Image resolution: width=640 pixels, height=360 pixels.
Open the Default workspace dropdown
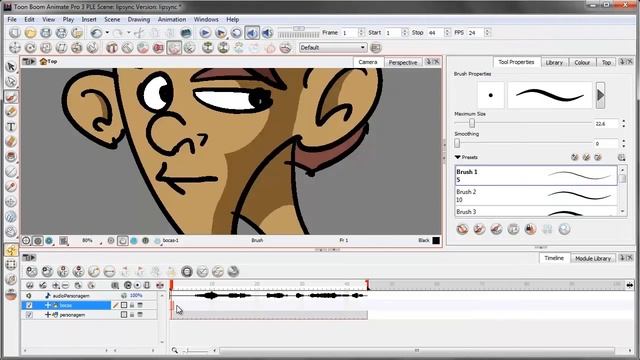(x=333, y=48)
